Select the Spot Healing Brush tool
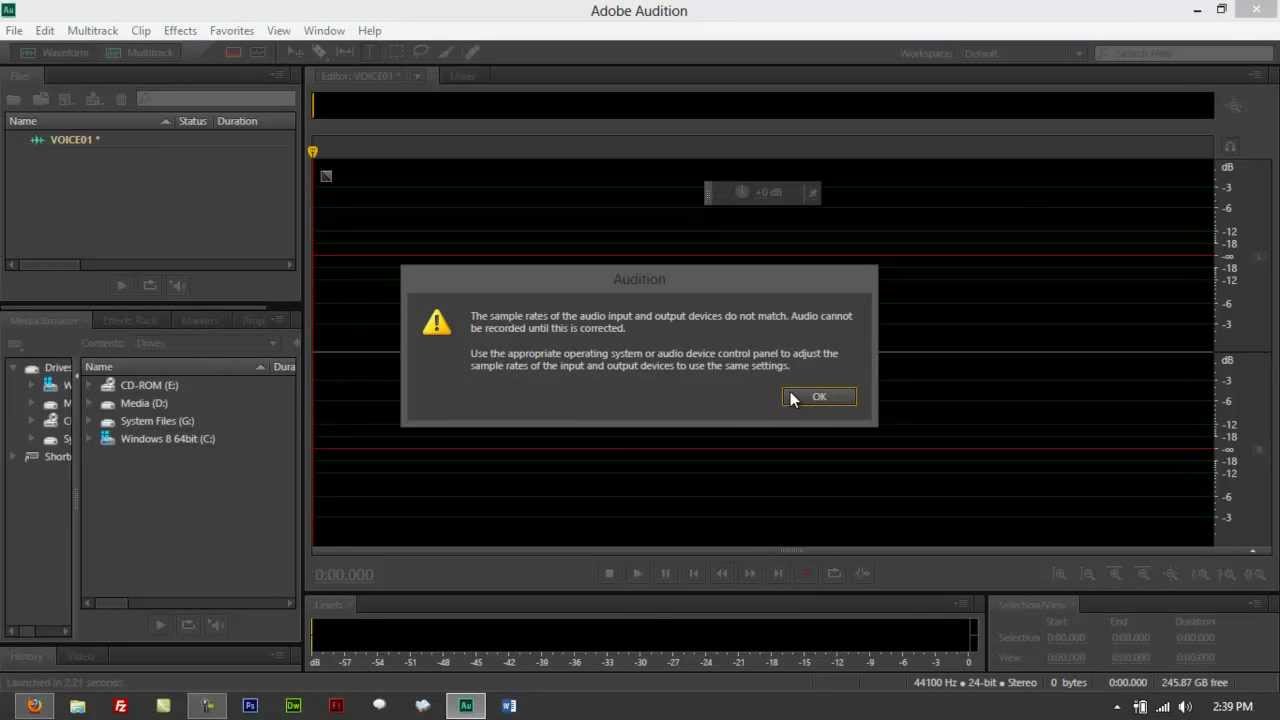Viewport: 1280px width, 720px height. [x=472, y=53]
